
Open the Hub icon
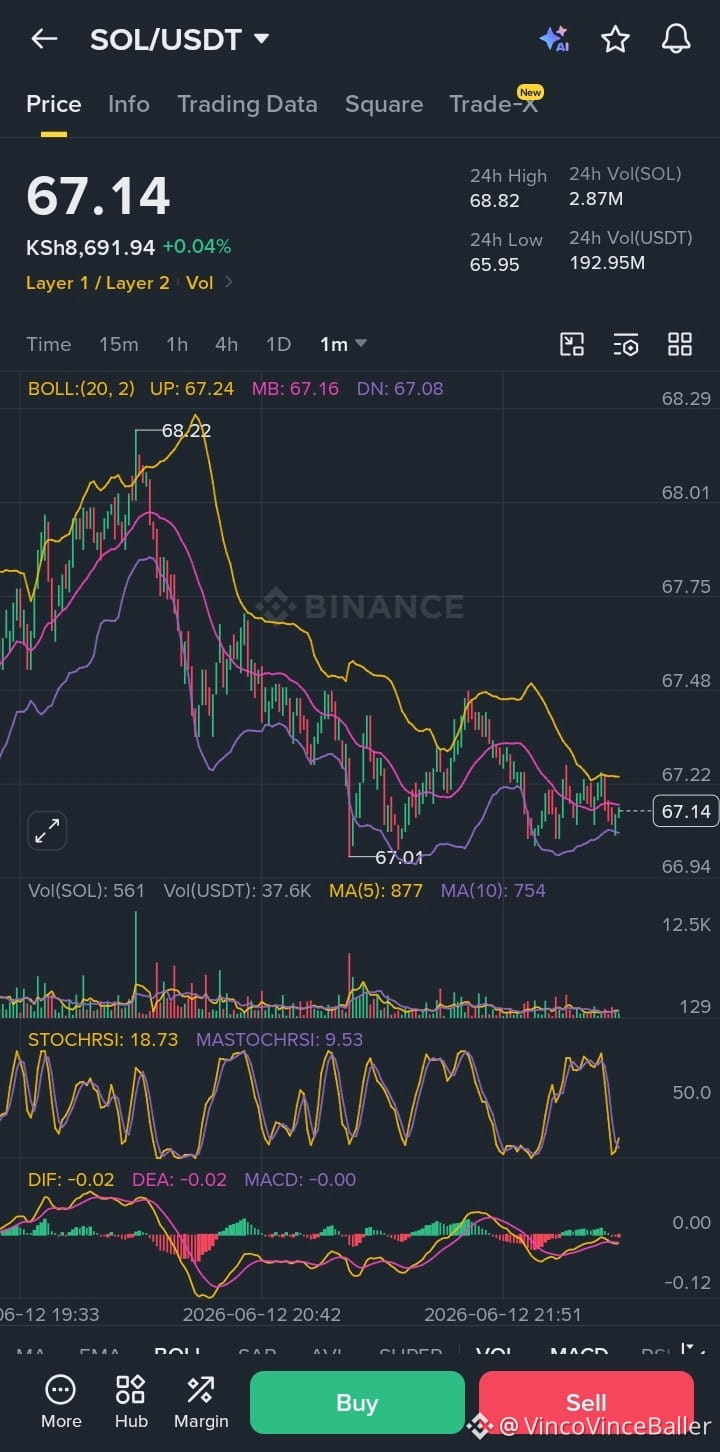[131, 1402]
